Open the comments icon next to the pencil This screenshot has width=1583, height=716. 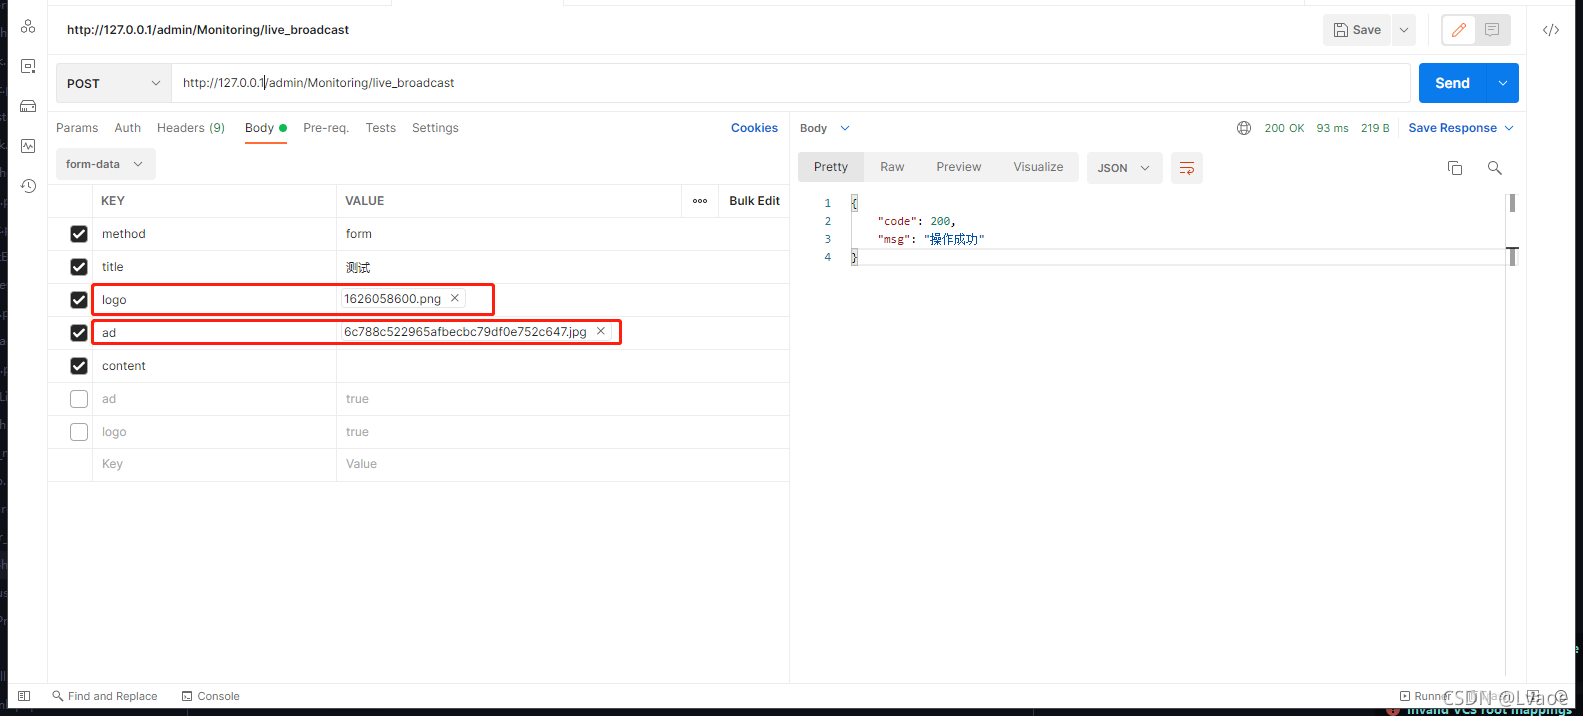pyautogui.click(x=1492, y=30)
